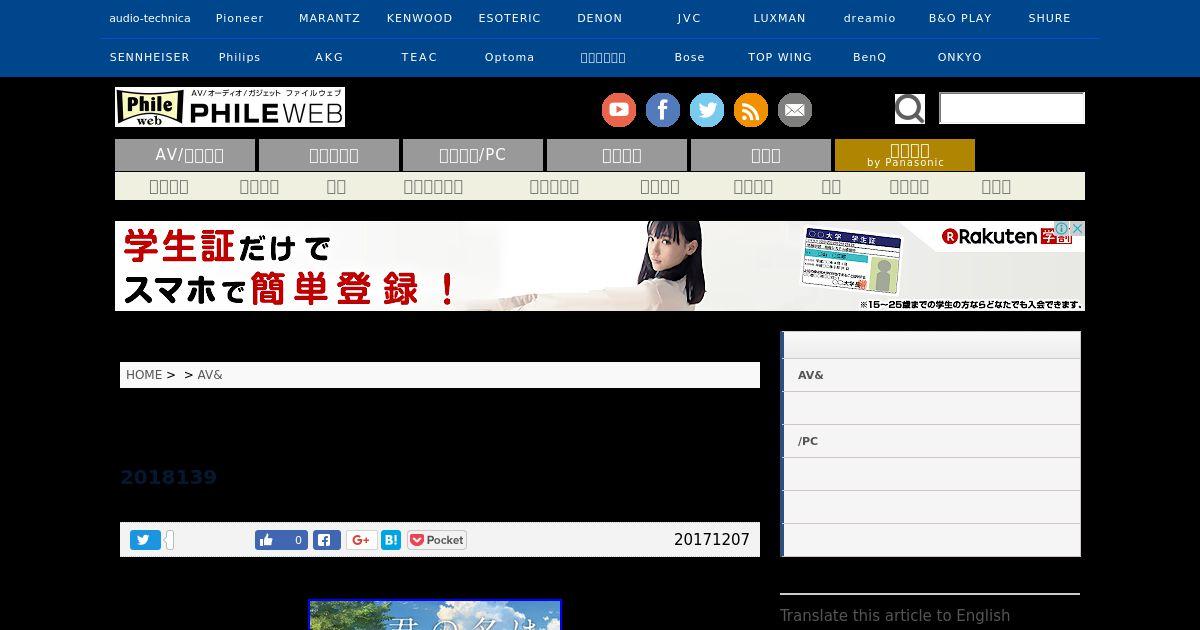This screenshot has width=1200, height=630.
Task: Open the Phile Web YouTube channel icon
Action: (619, 110)
